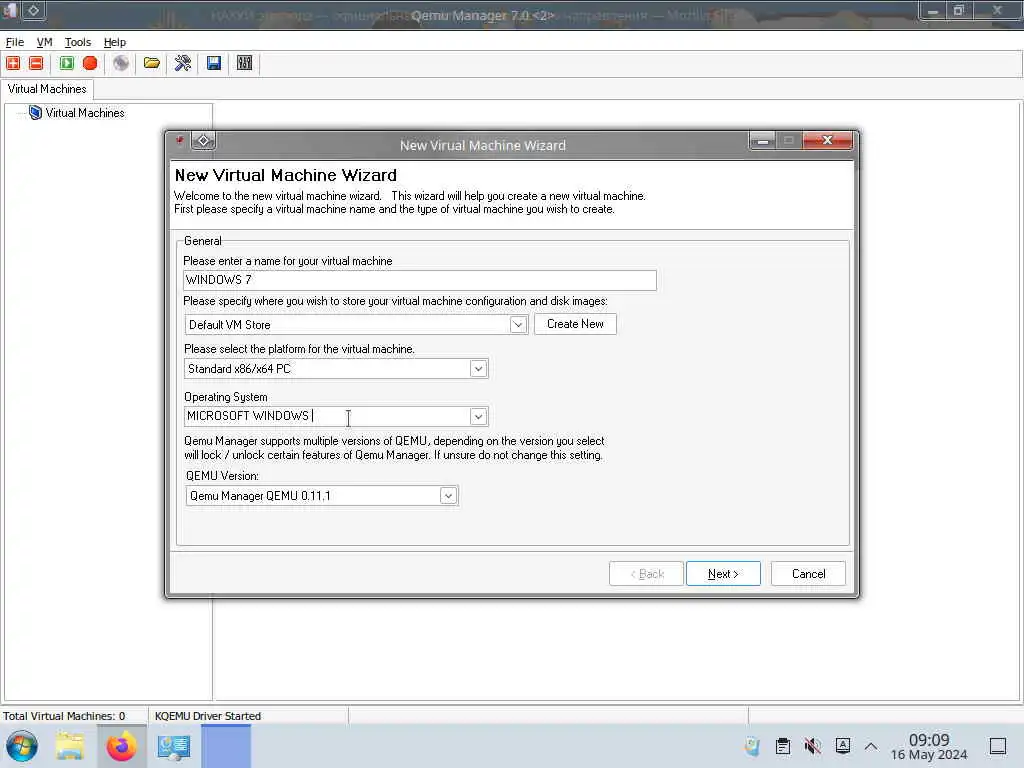Click the Total Virtual Machines: 0 status text
Image resolution: width=1024 pixels, height=768 pixels.
coord(64,716)
